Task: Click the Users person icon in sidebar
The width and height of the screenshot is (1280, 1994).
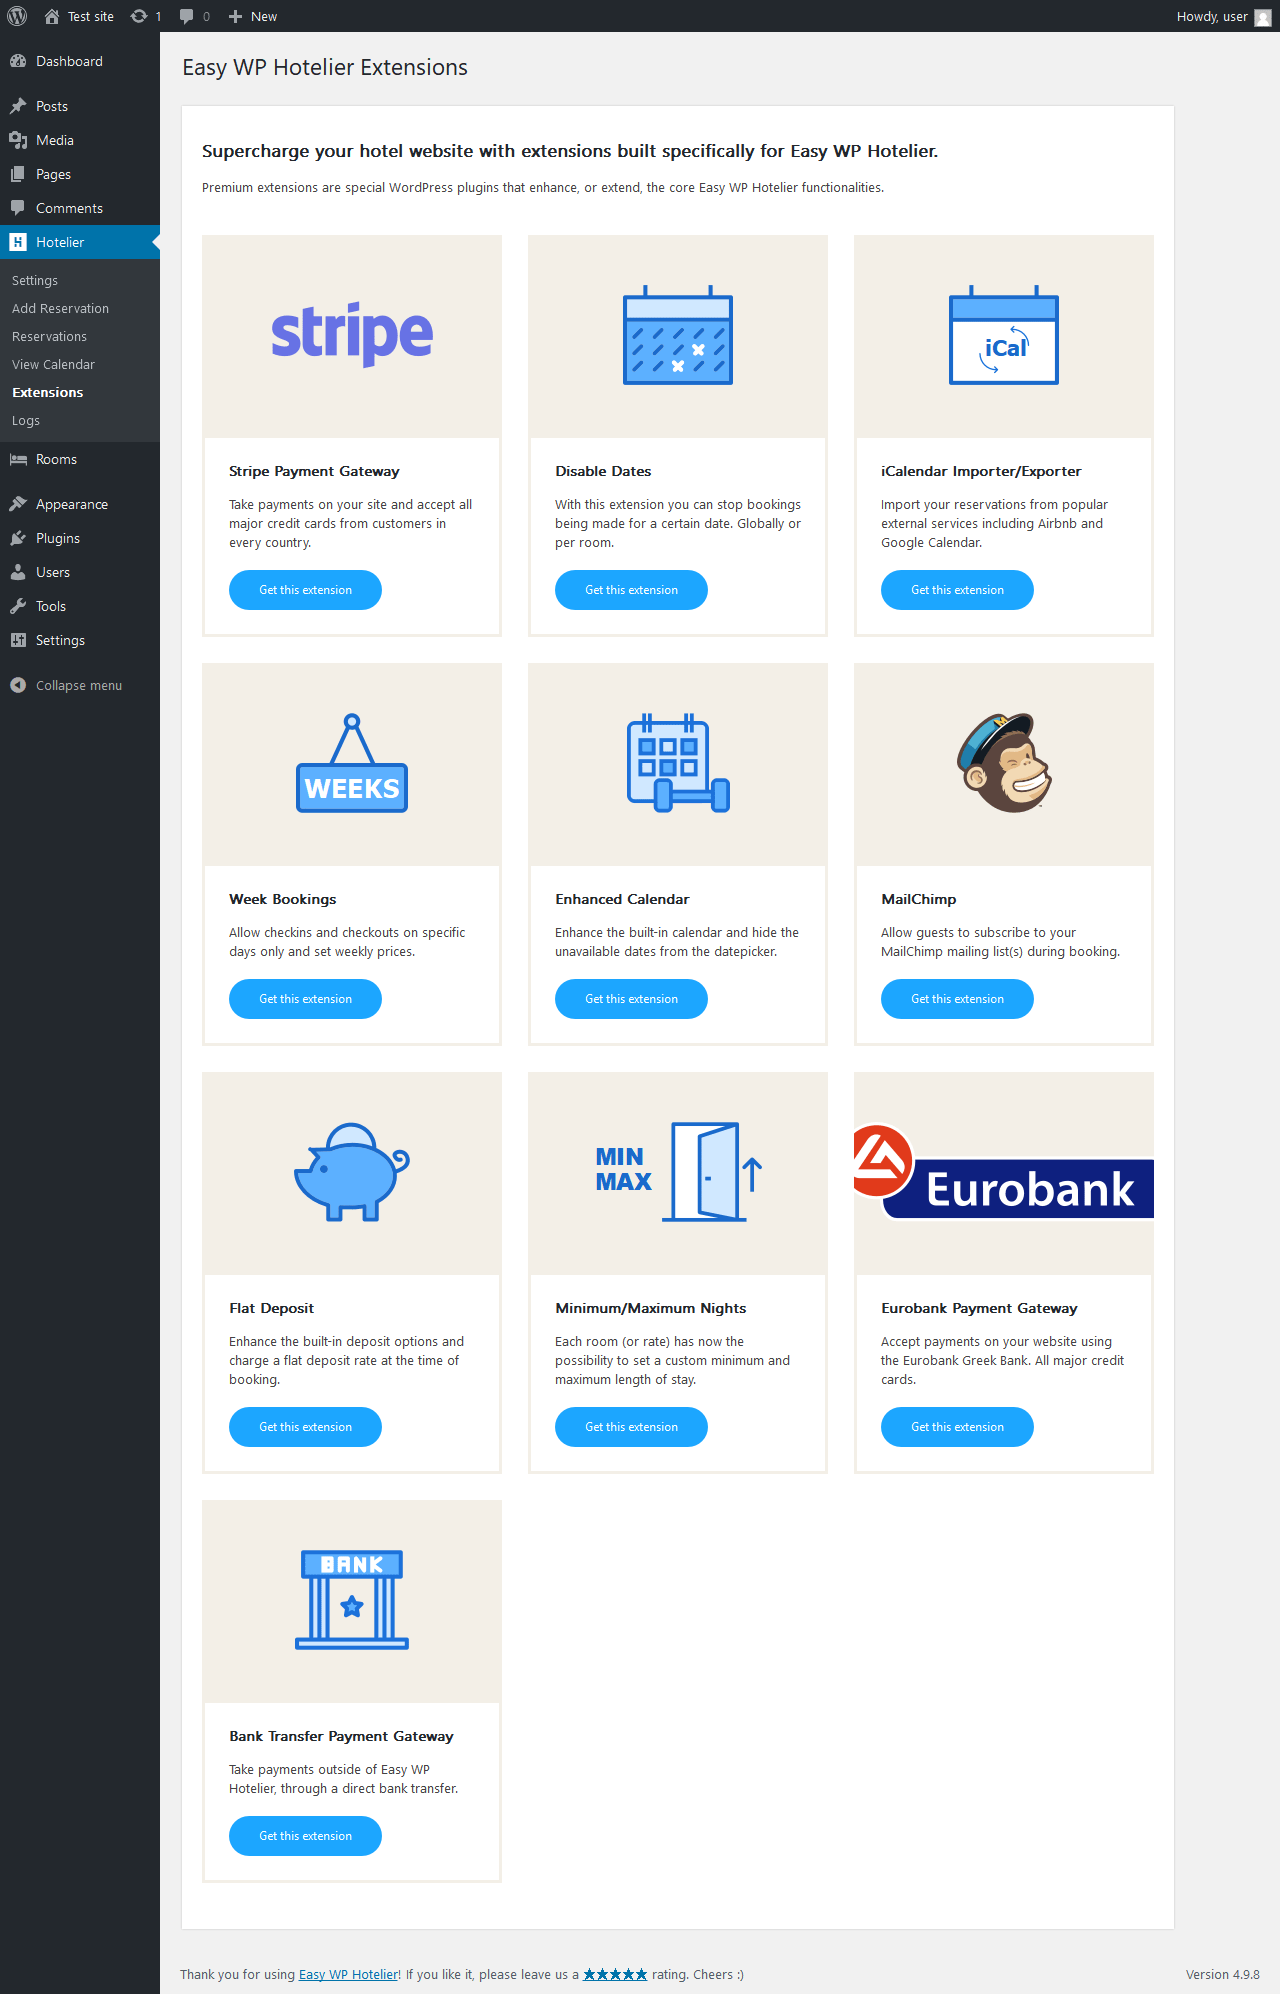Action: click(18, 572)
